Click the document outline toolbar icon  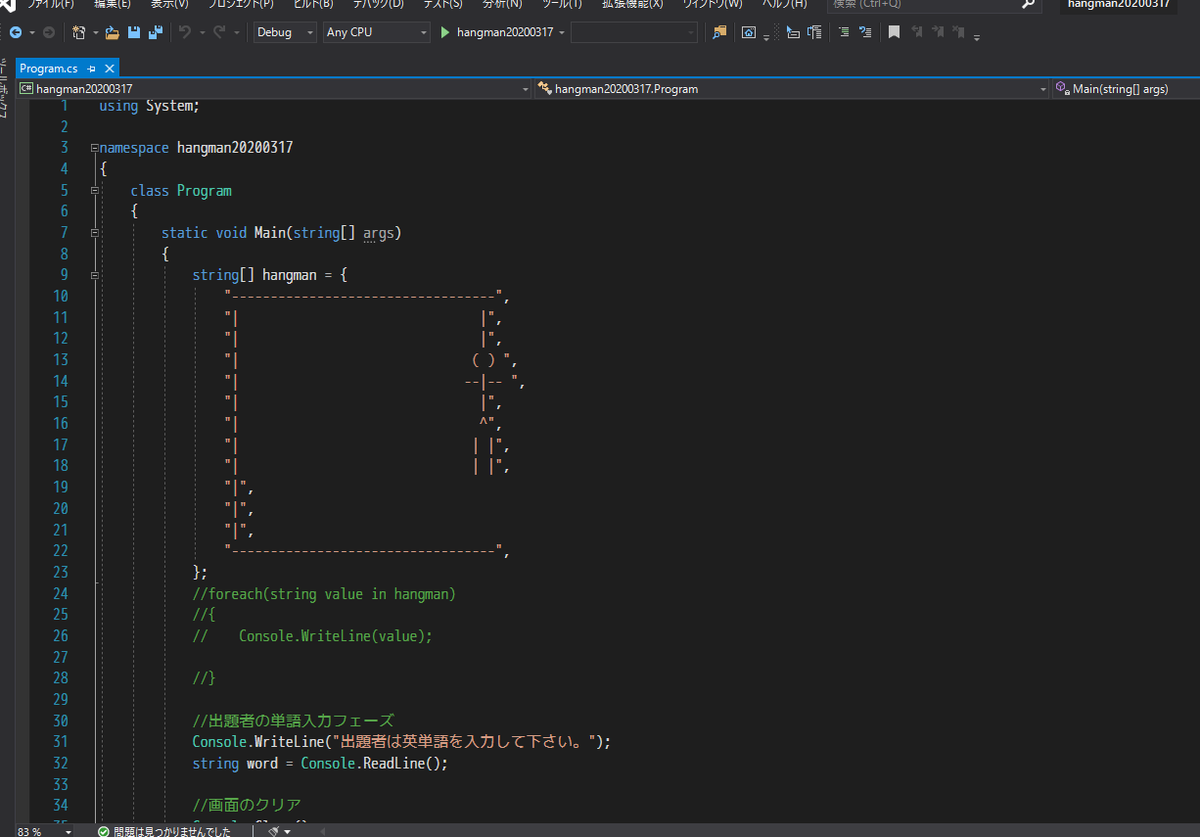pos(815,32)
